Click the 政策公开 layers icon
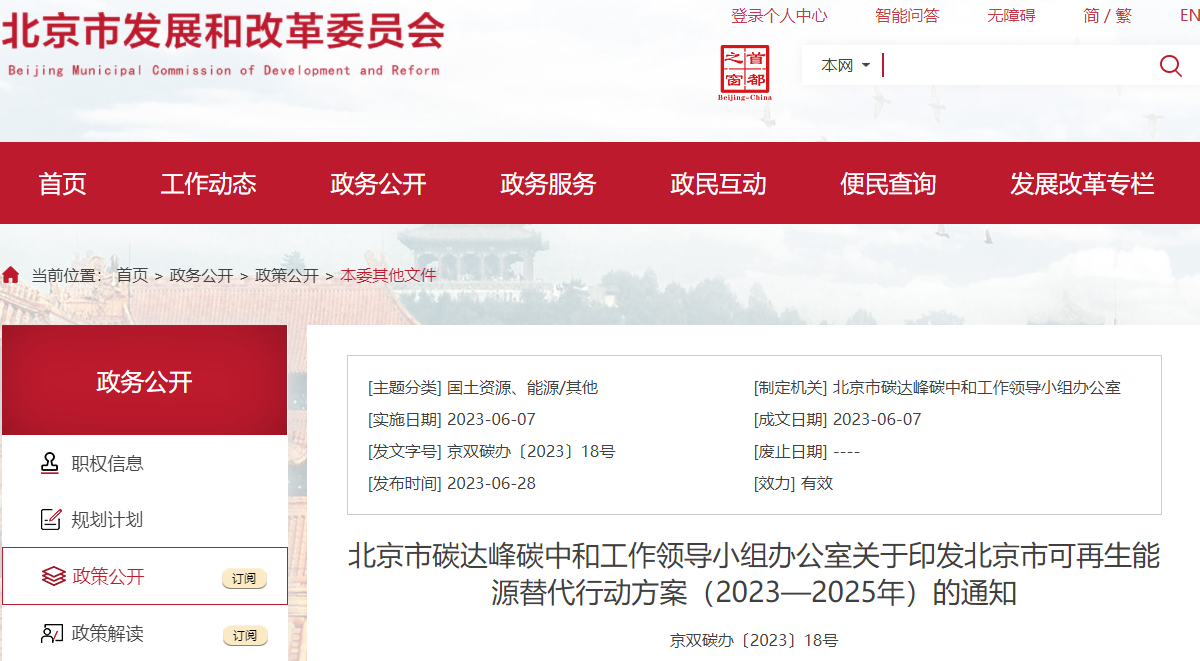 point(52,576)
